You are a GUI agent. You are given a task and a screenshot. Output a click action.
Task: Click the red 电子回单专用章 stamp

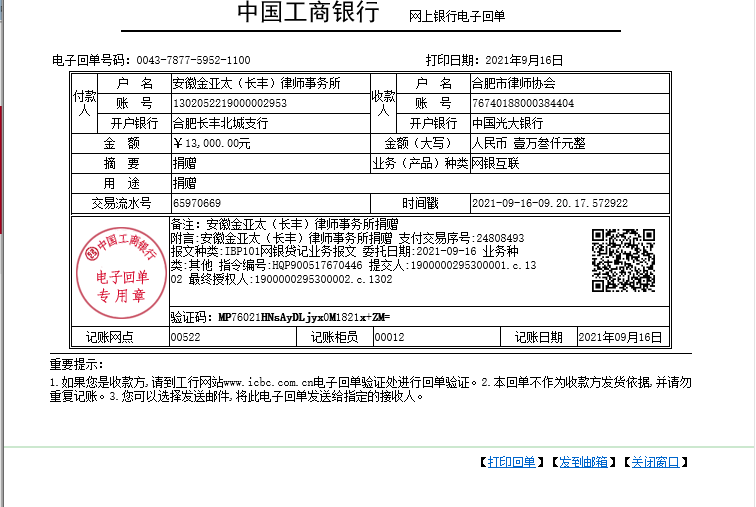(x=121, y=273)
